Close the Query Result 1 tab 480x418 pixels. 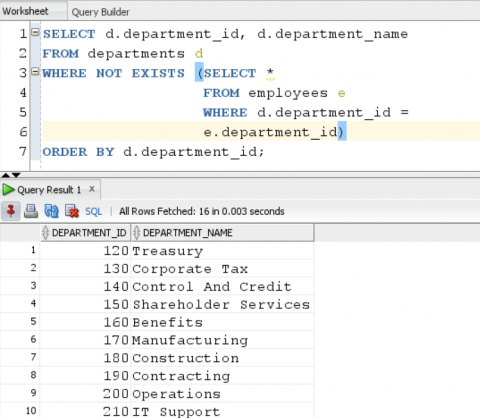92,189
